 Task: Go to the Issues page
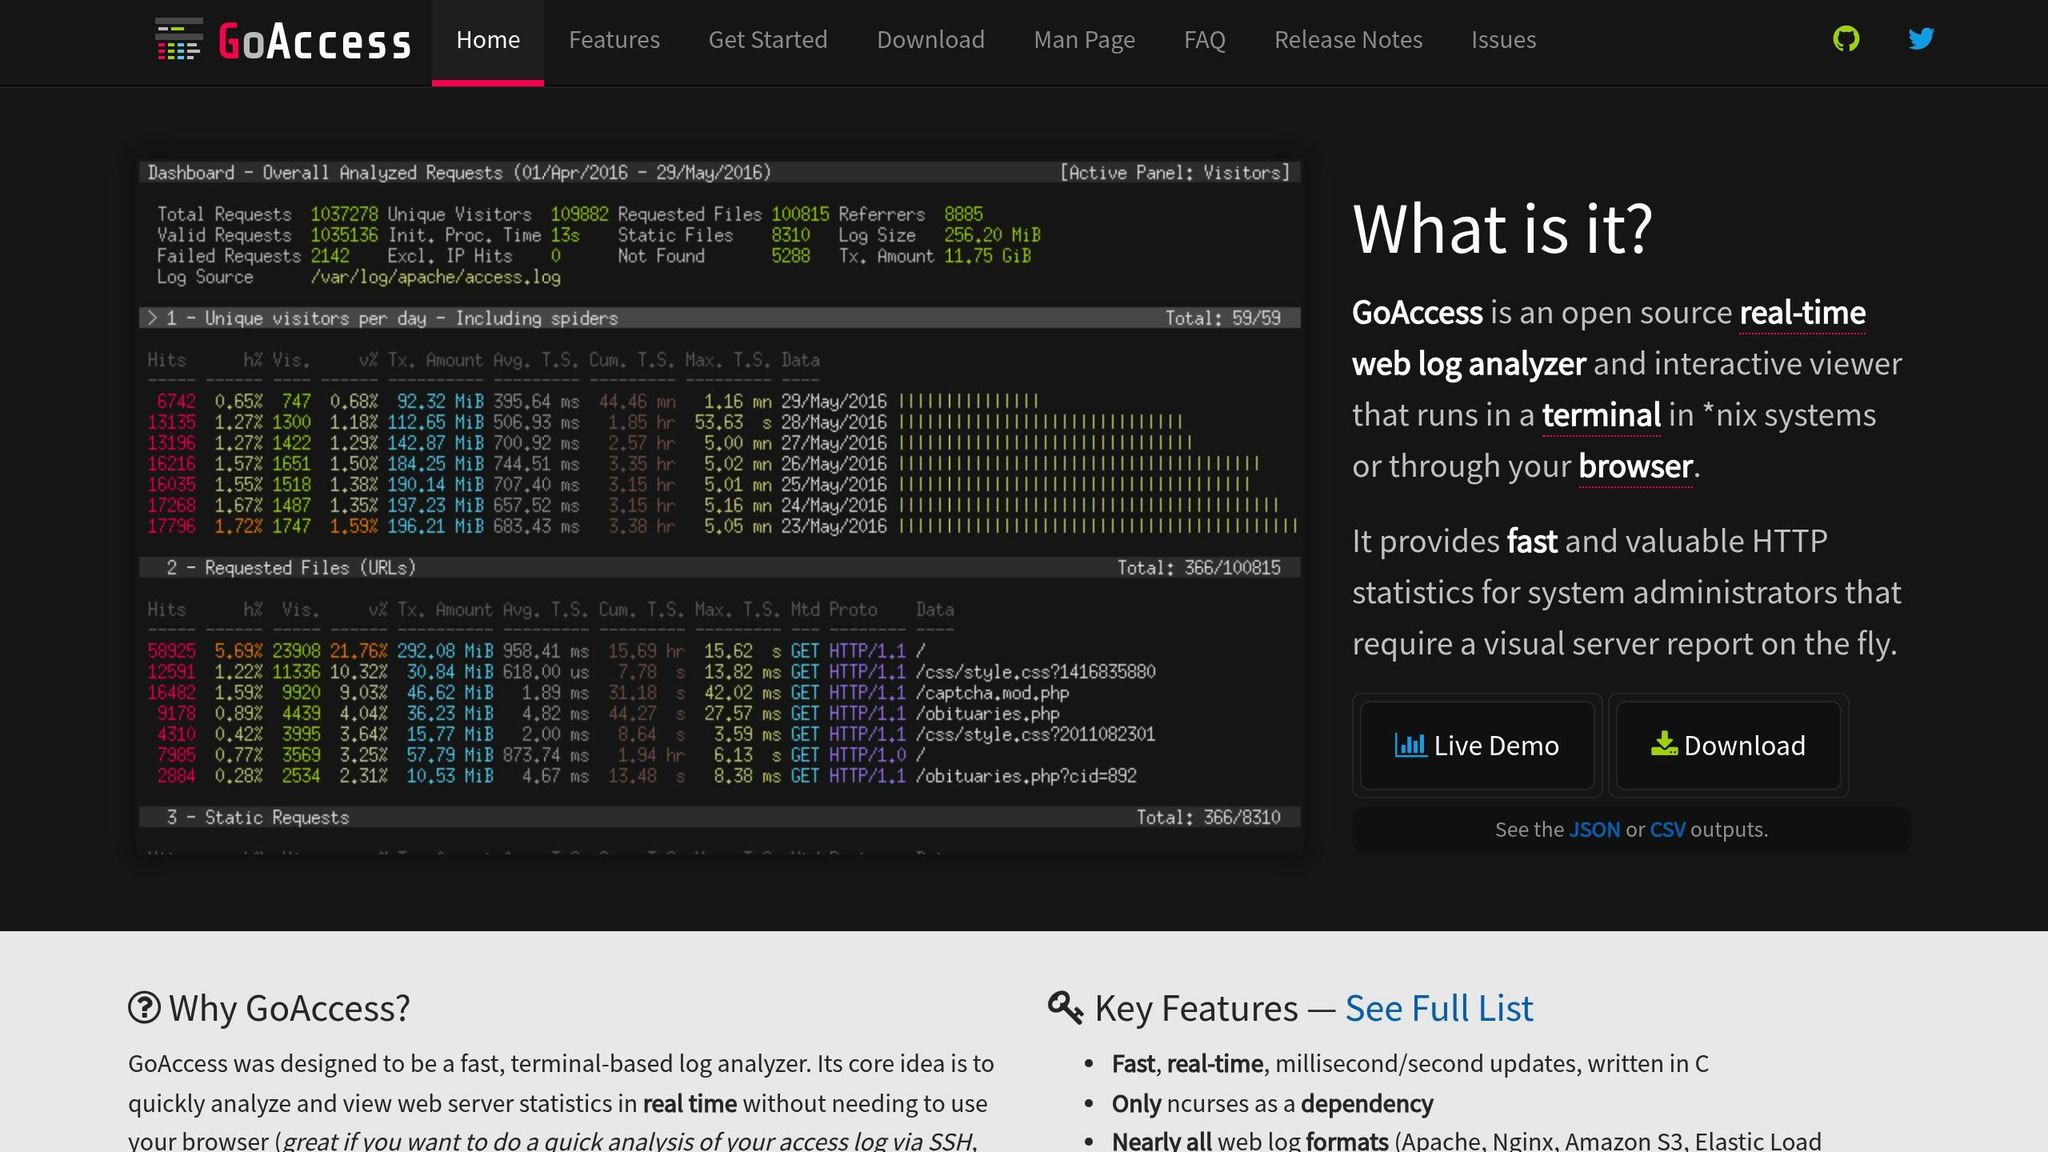(x=1503, y=40)
